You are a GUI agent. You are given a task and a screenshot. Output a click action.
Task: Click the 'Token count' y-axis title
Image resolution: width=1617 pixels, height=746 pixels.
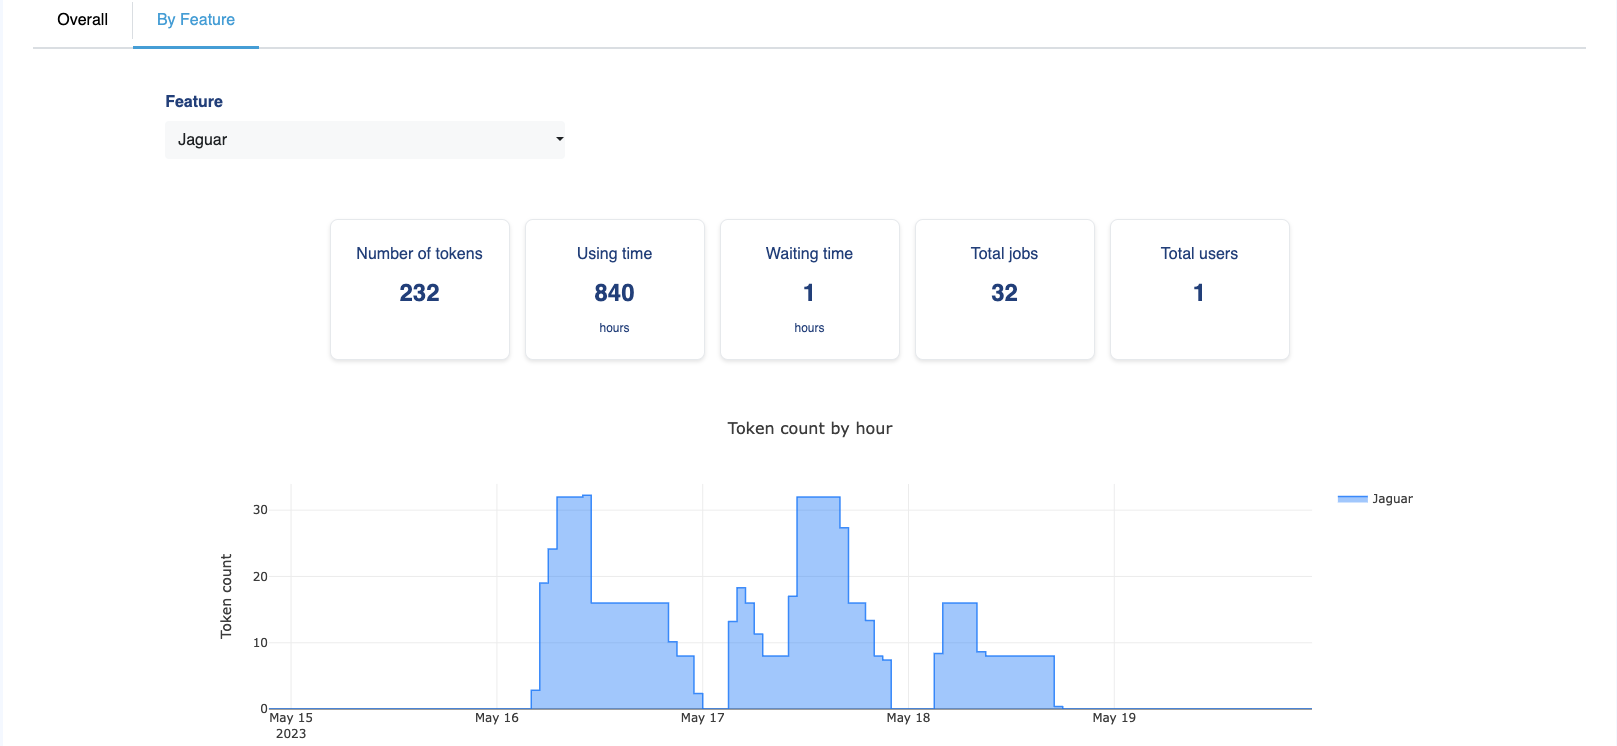tap(226, 596)
